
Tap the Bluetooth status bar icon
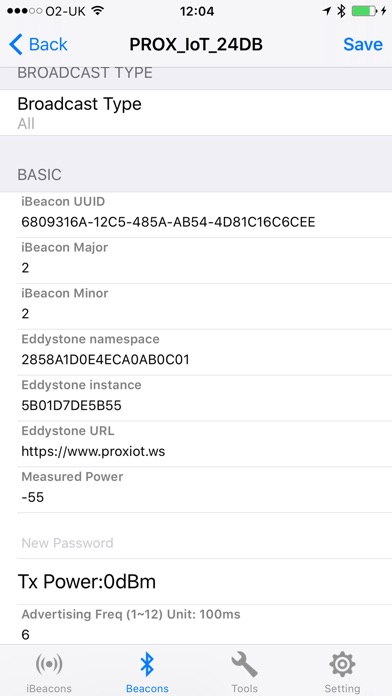click(341, 11)
